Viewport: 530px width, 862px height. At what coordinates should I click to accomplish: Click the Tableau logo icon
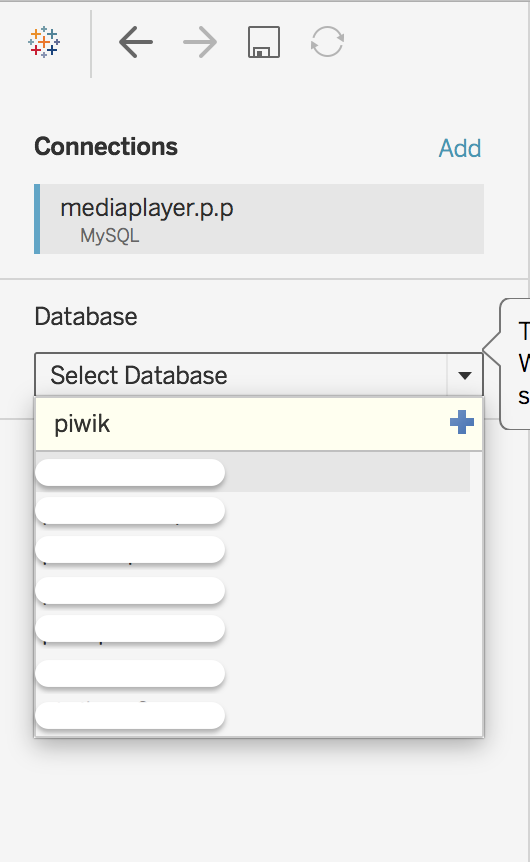(x=44, y=42)
